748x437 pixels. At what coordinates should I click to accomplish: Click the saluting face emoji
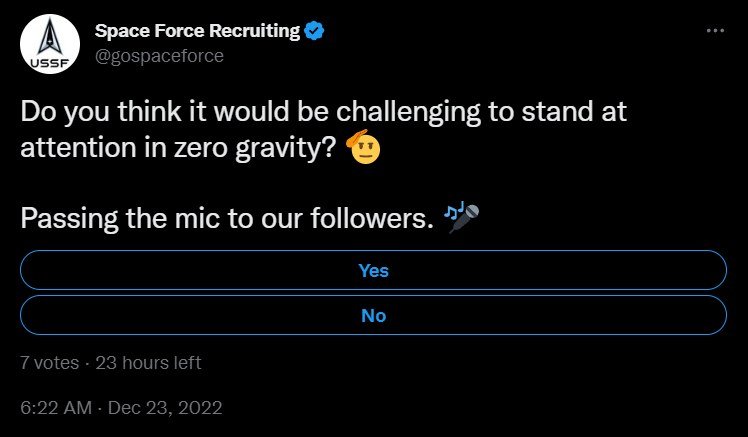click(x=364, y=146)
